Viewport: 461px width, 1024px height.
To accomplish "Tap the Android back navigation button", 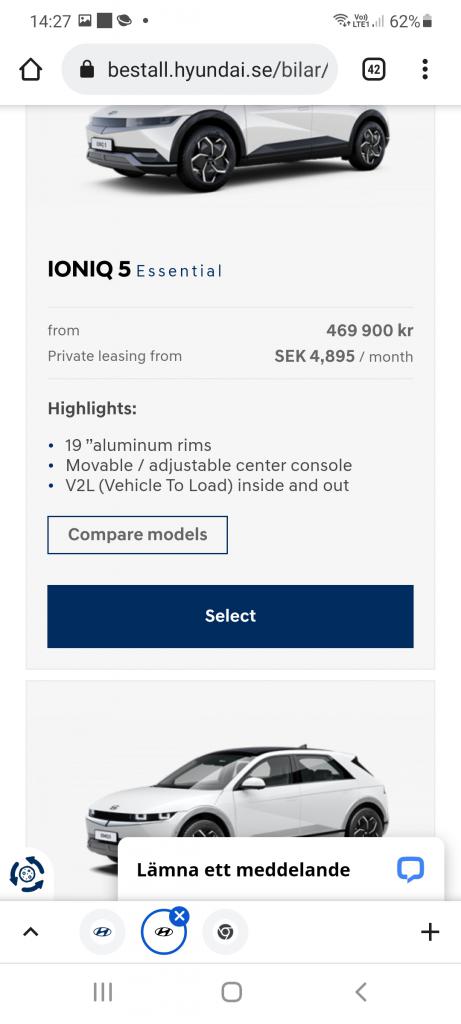I will coord(361,992).
